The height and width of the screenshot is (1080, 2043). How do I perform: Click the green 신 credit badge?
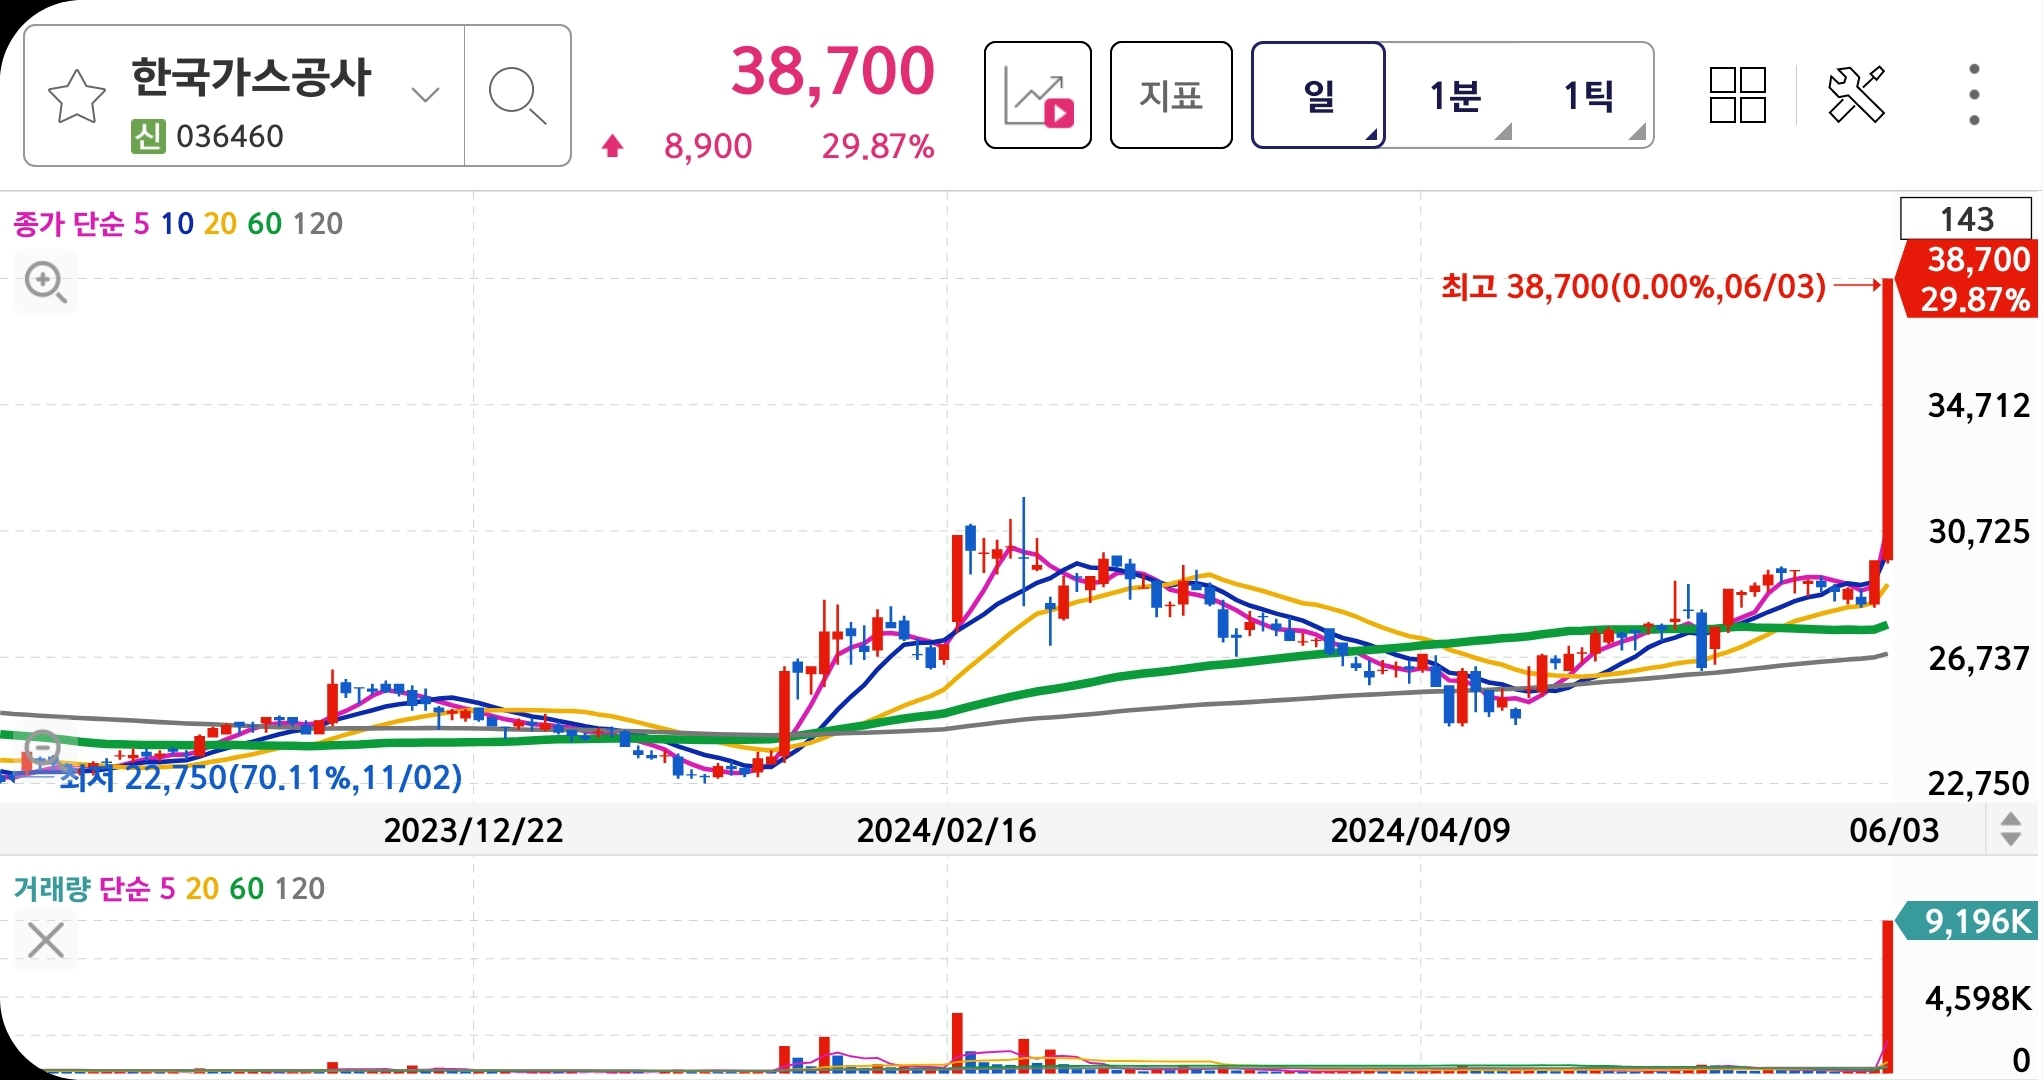pos(148,136)
